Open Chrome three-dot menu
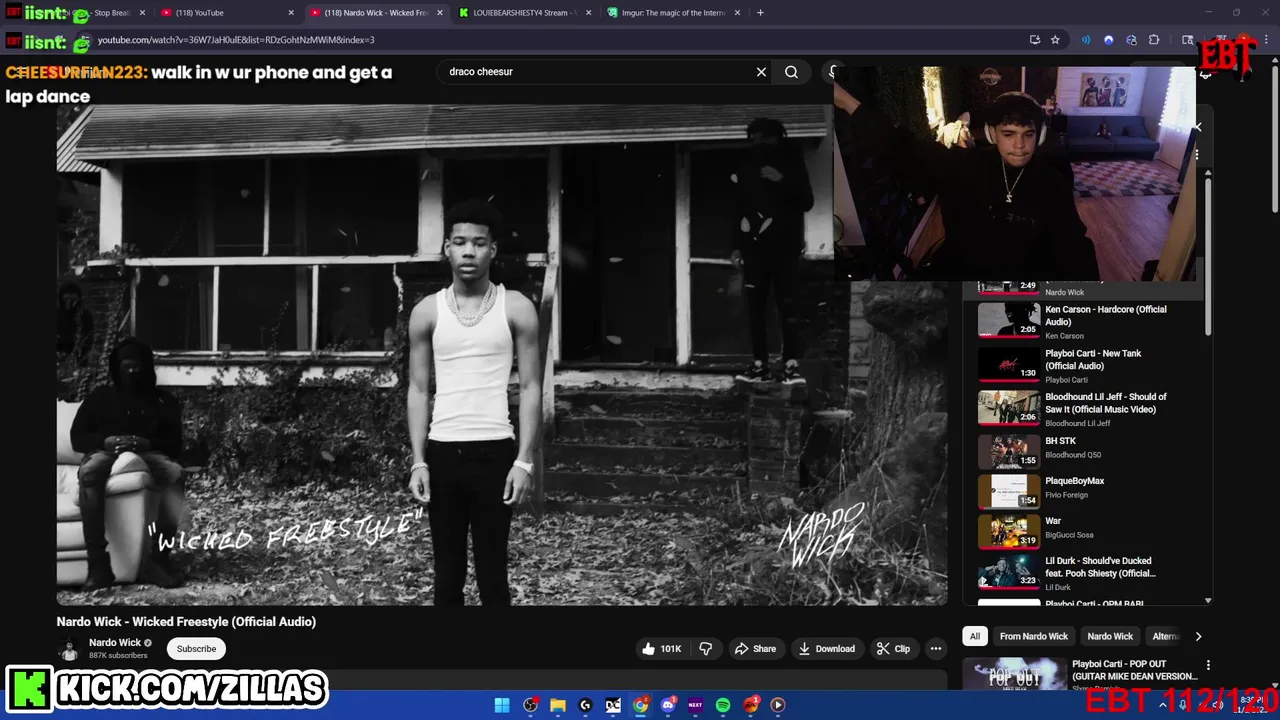The width and height of the screenshot is (1280, 720). pyautogui.click(x=1266, y=40)
